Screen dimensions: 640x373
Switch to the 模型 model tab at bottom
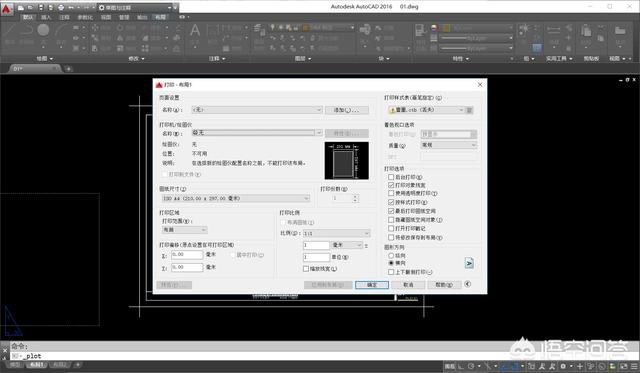(x=15, y=365)
